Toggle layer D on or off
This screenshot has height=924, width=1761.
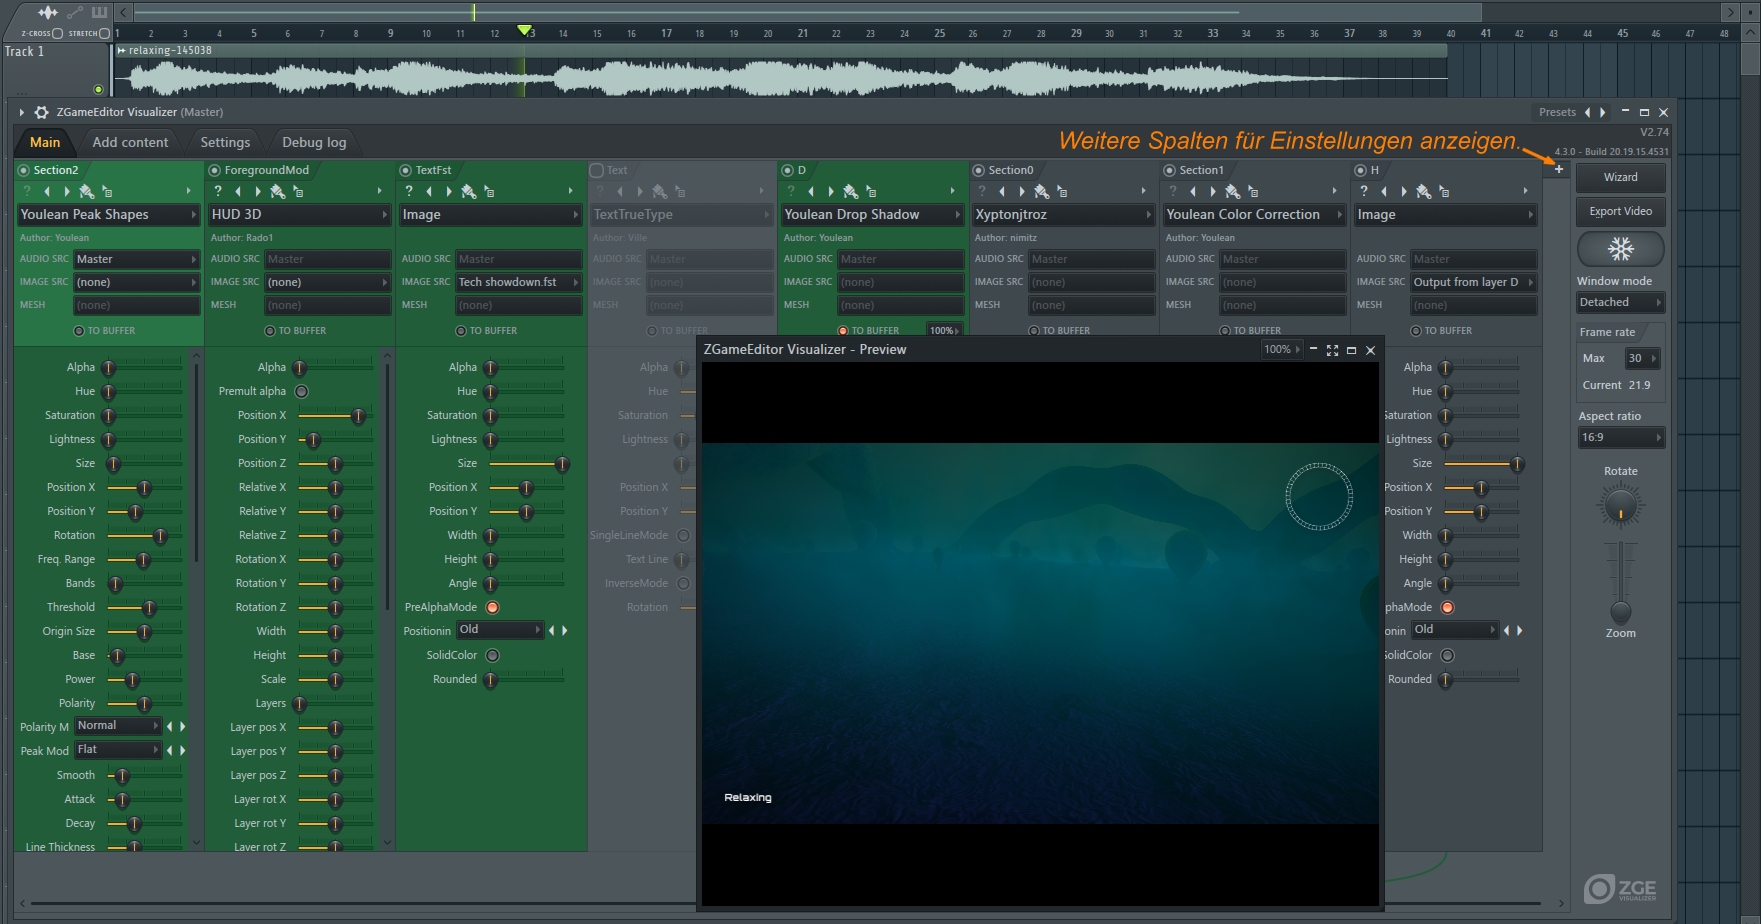click(x=787, y=170)
